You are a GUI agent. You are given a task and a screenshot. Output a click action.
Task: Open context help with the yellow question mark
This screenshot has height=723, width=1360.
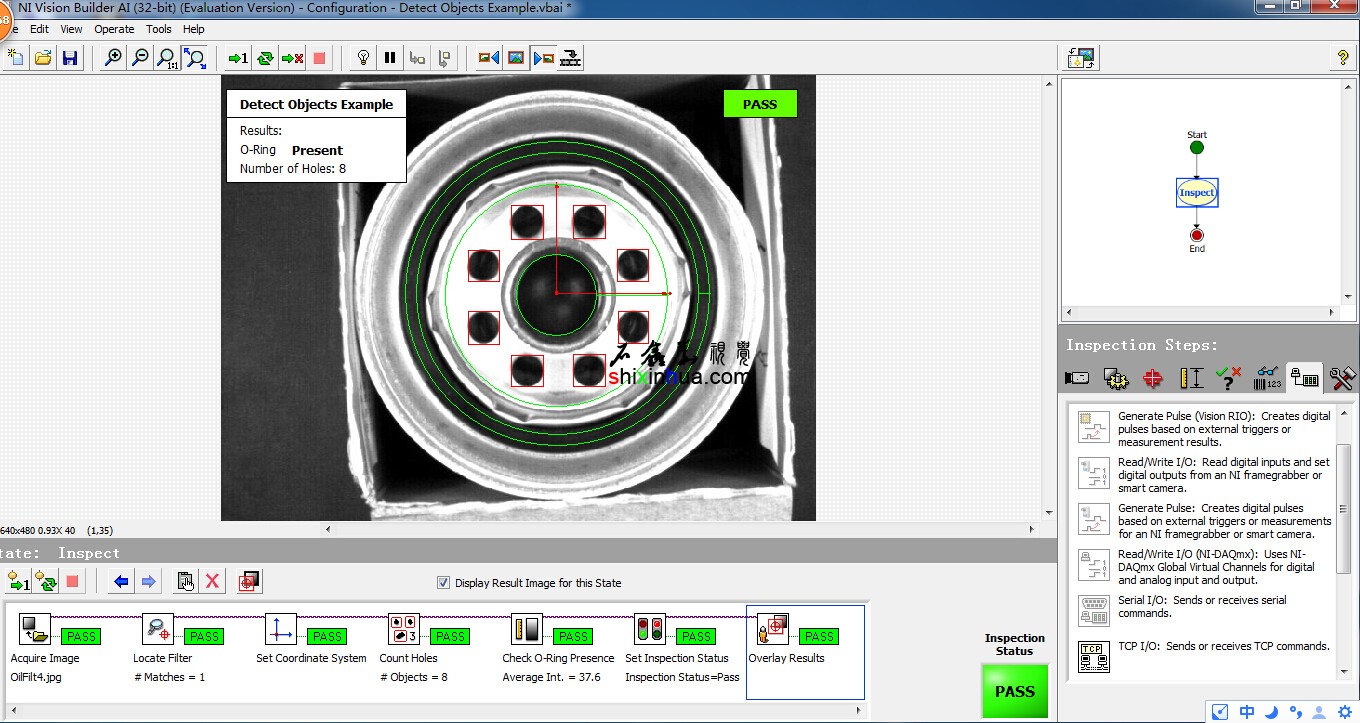click(1343, 58)
